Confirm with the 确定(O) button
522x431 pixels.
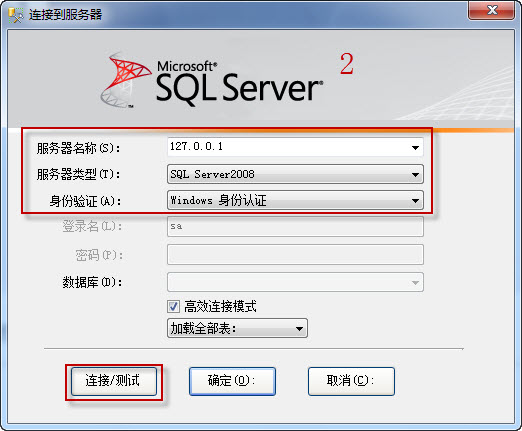[x=232, y=382]
